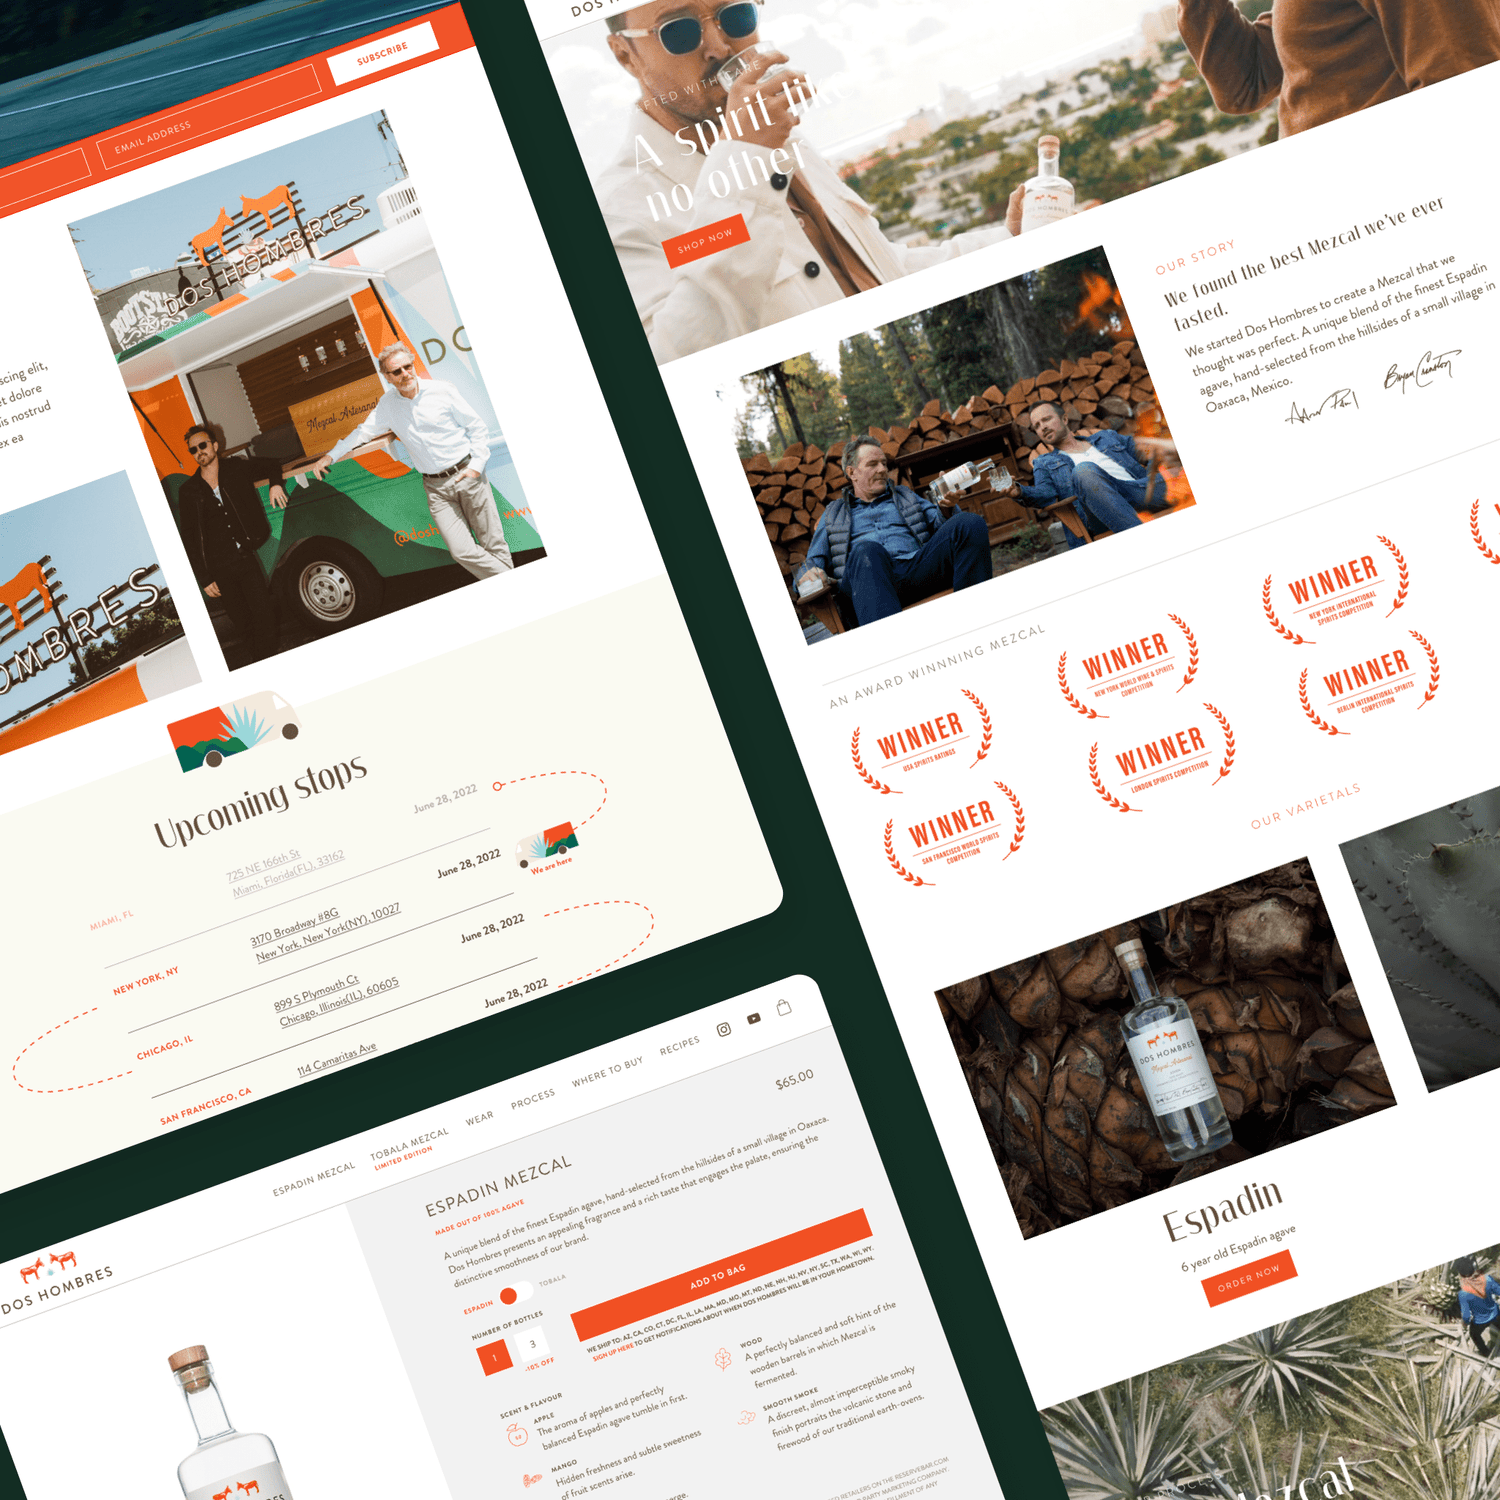Select the 3 bottles quantity option
The height and width of the screenshot is (1500, 1500).
point(533,1344)
